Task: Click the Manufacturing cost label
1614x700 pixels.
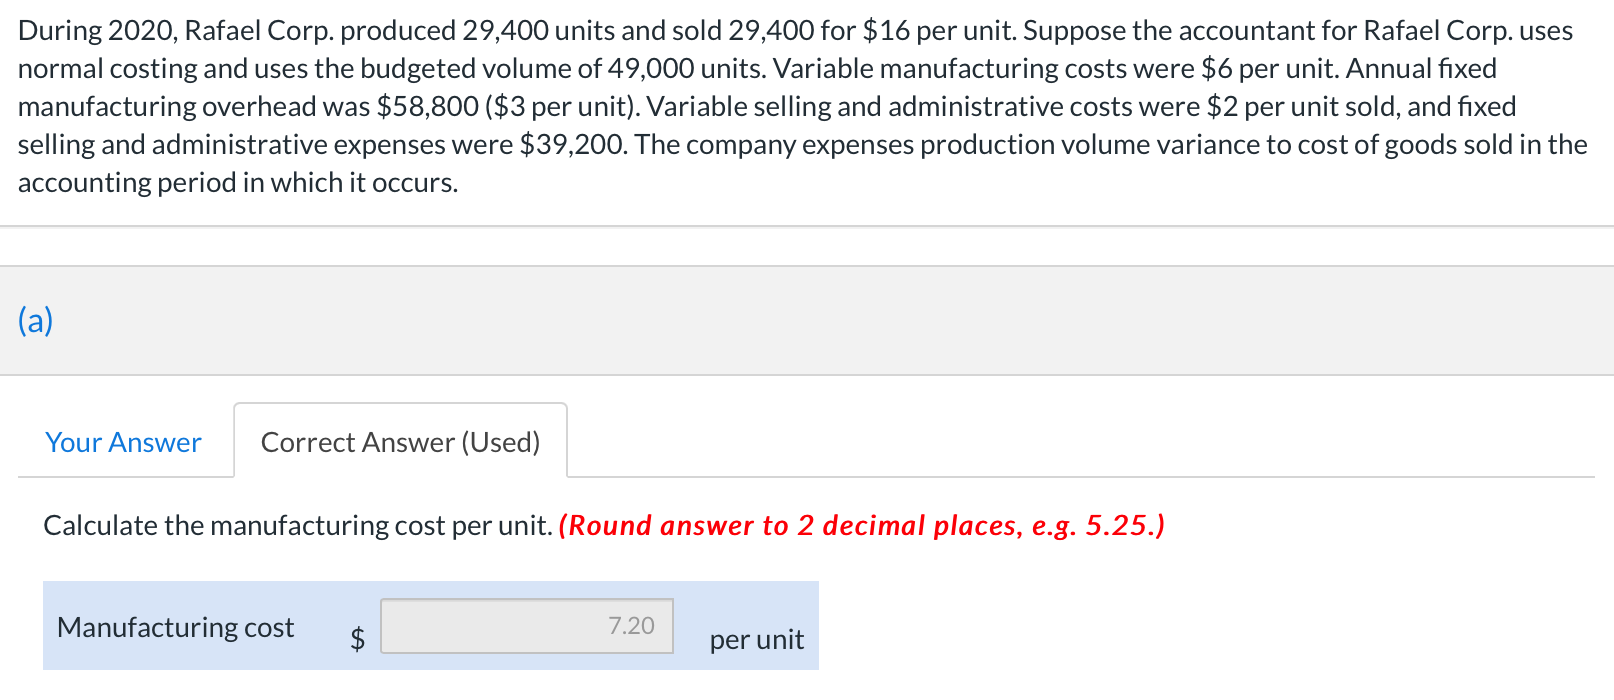Action: point(176,627)
